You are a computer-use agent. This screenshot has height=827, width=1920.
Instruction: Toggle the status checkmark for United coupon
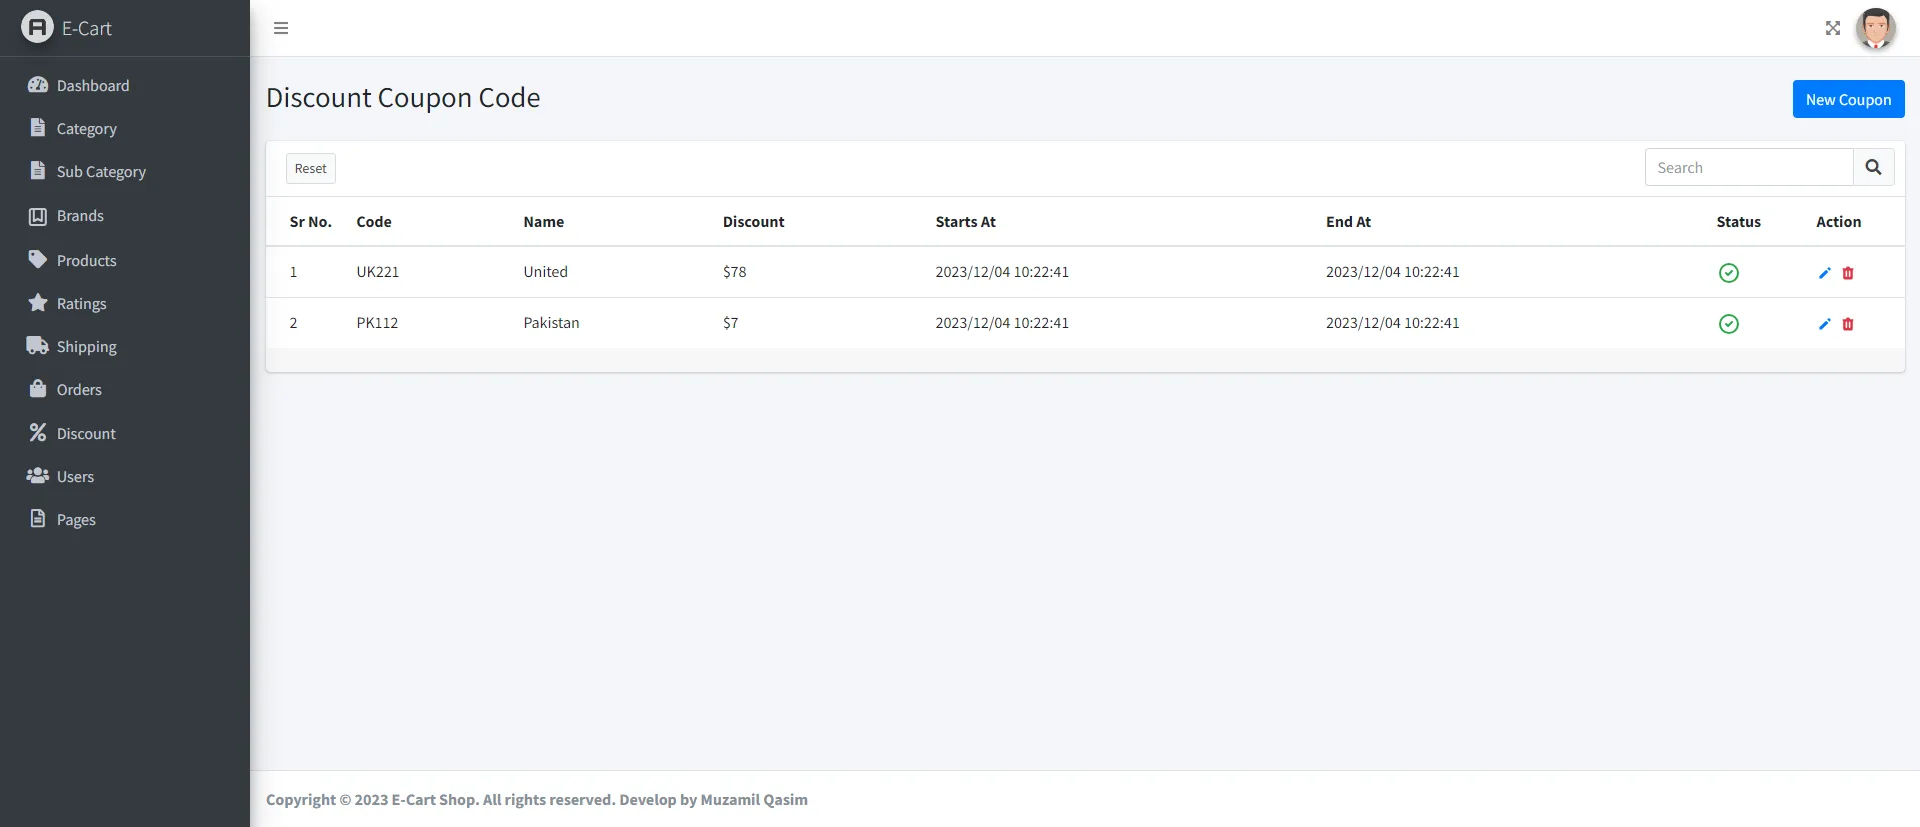(1728, 273)
